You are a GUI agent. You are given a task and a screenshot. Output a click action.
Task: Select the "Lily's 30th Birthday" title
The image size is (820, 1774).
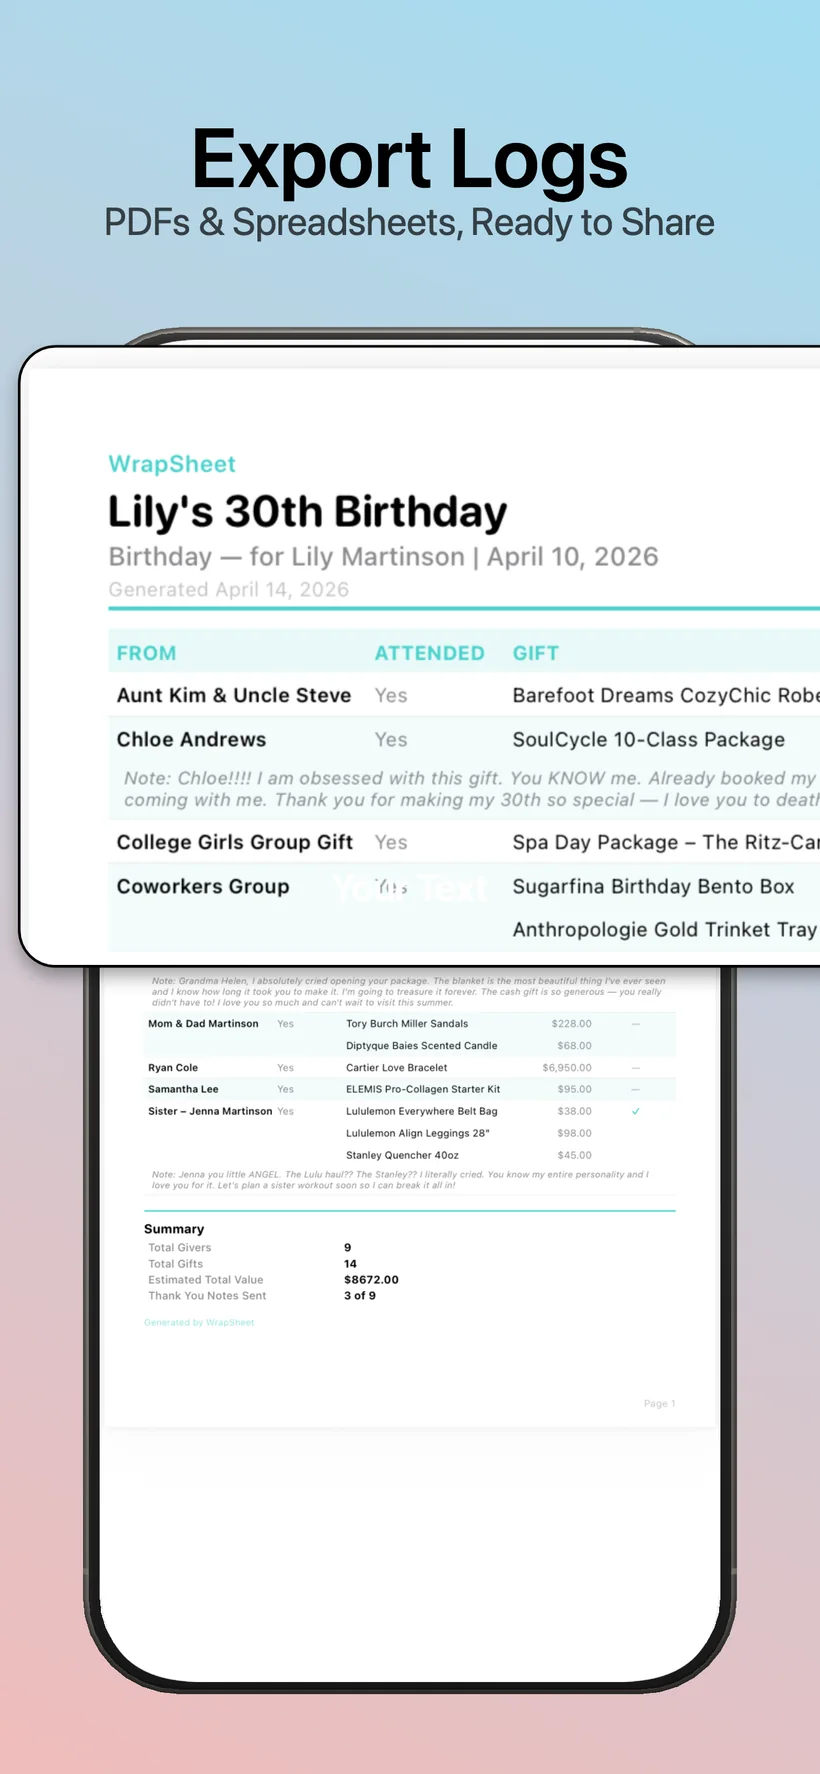point(308,512)
